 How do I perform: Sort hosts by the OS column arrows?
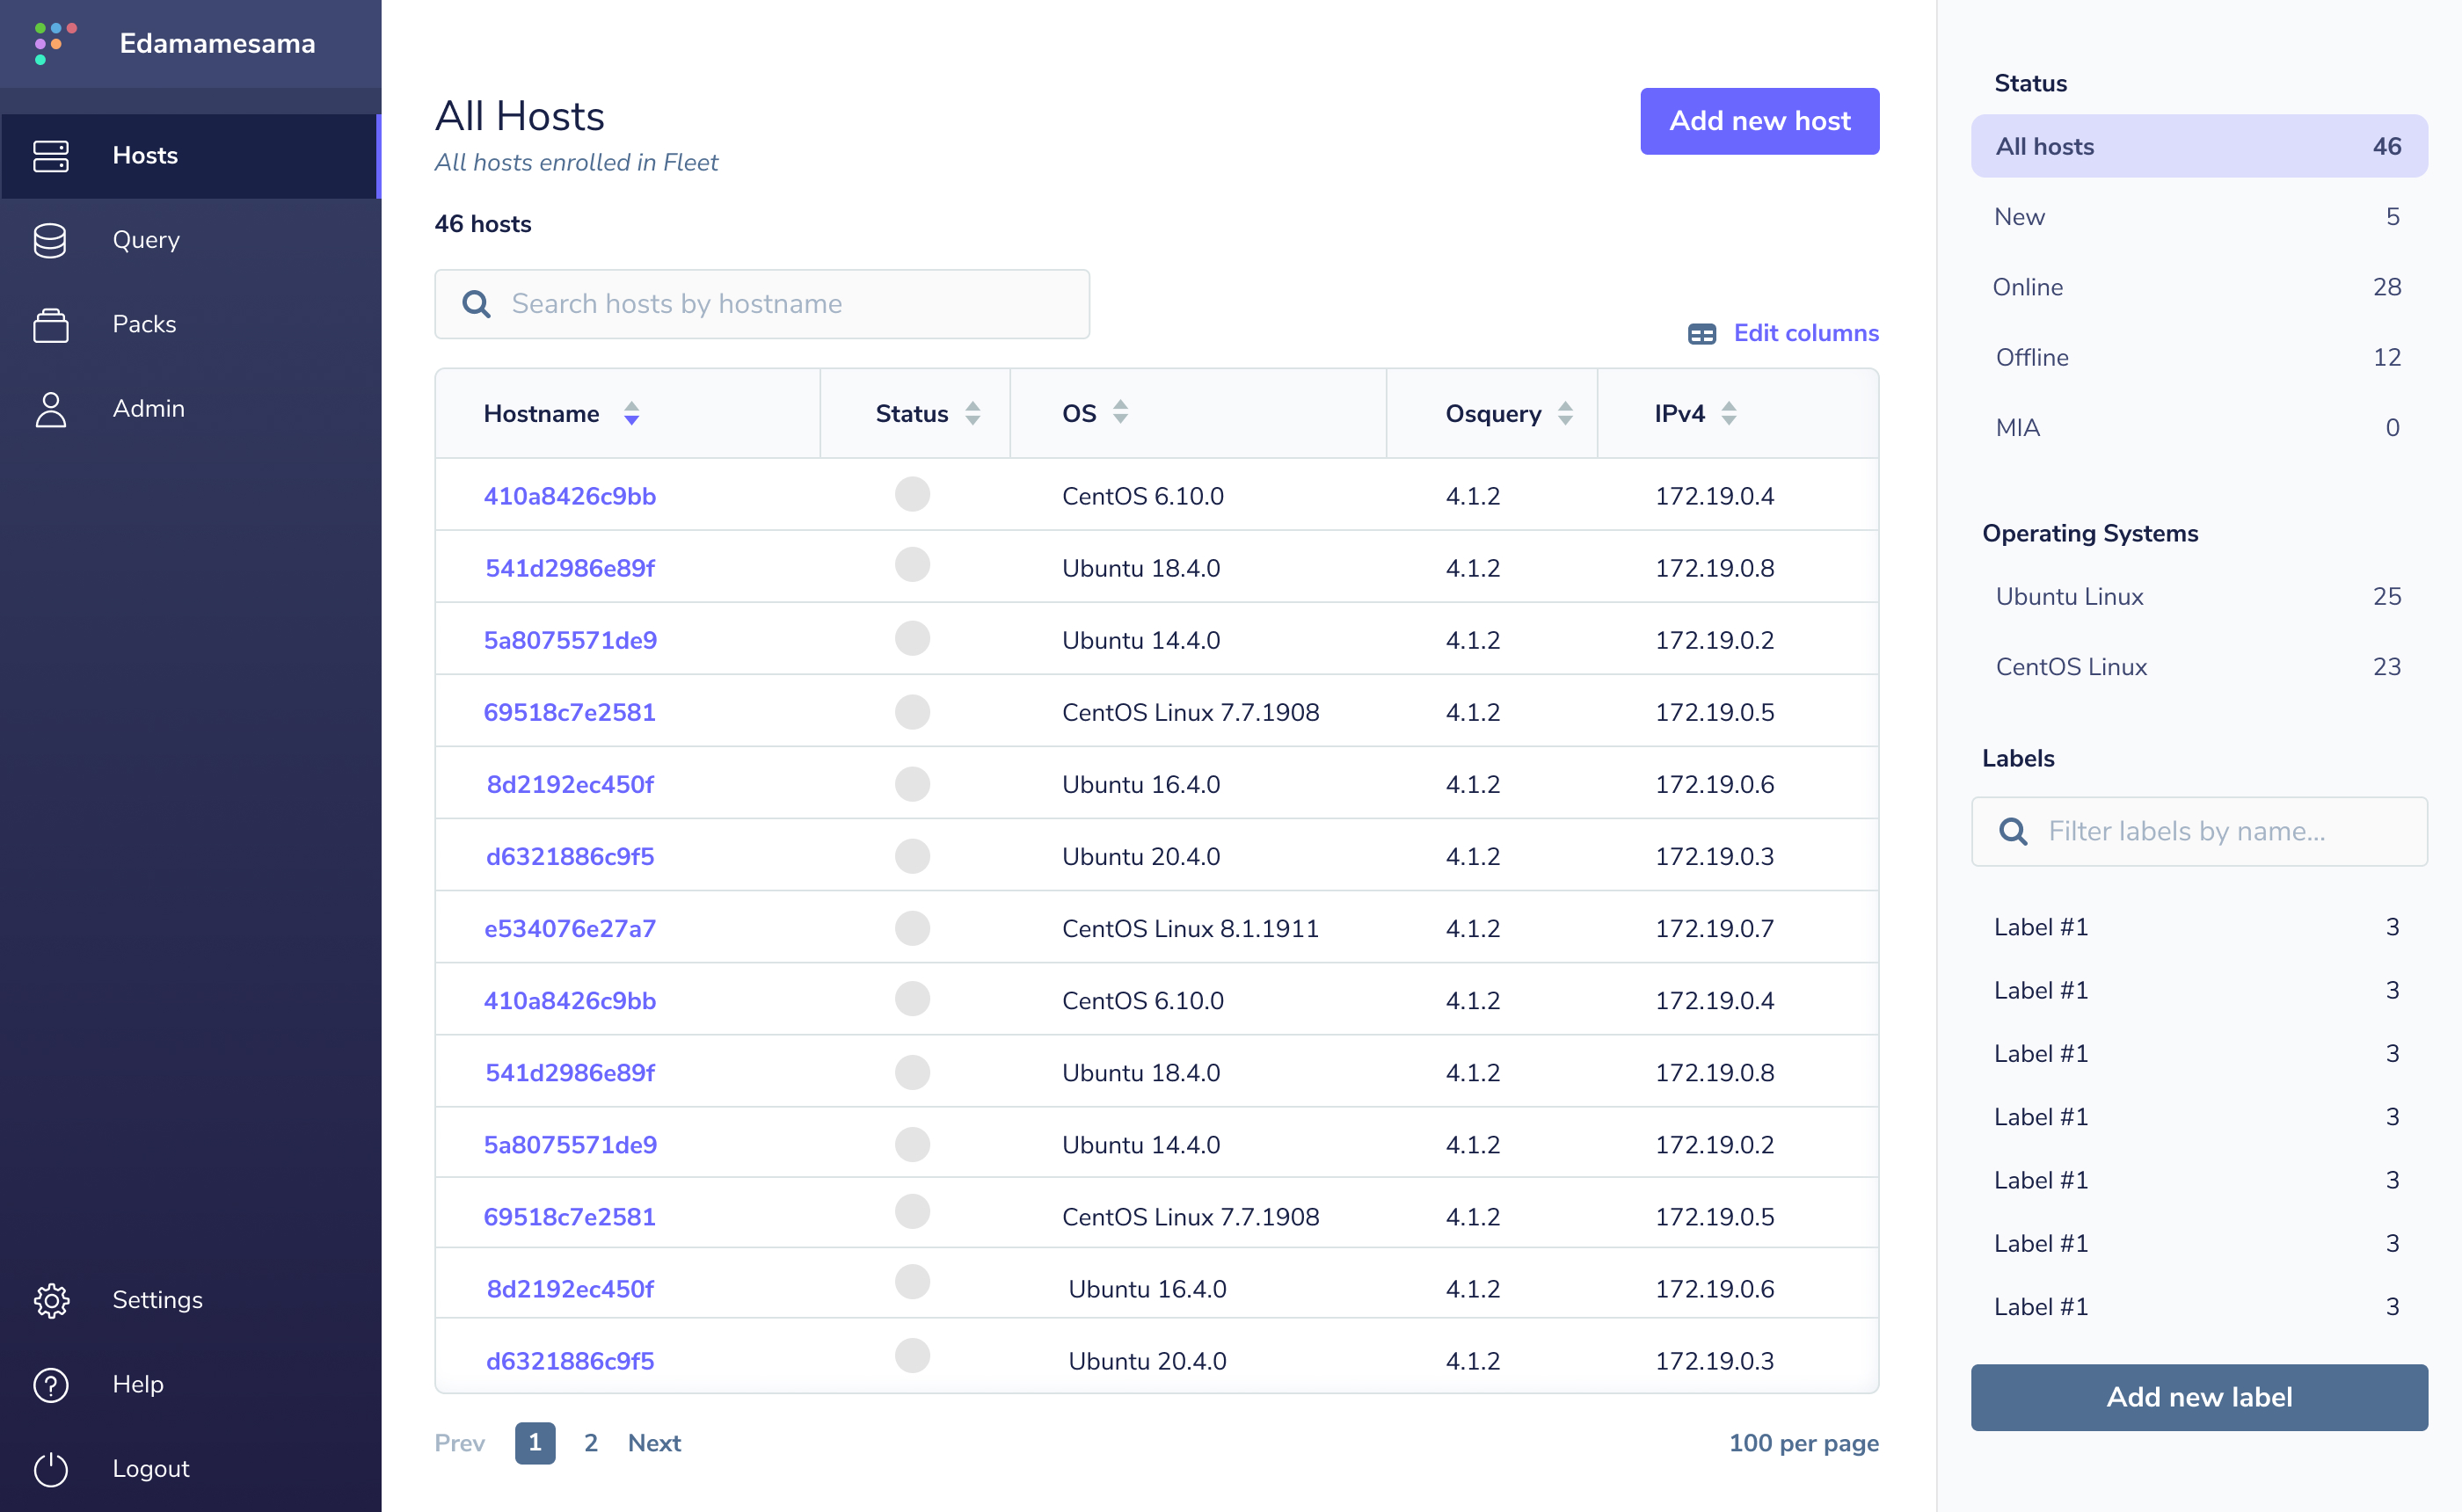click(x=1120, y=411)
